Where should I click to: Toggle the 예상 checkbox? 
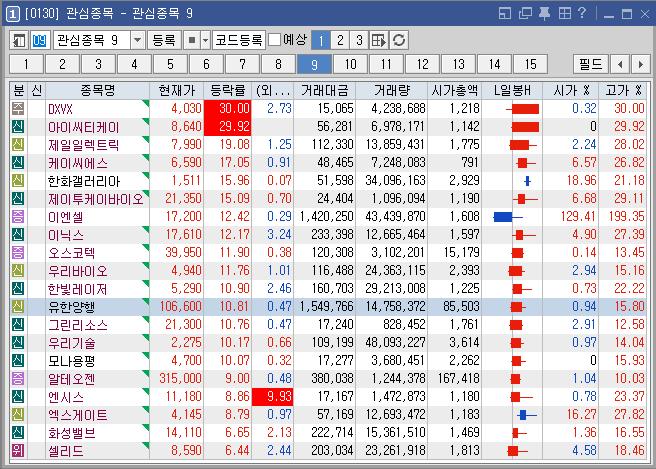(274, 40)
